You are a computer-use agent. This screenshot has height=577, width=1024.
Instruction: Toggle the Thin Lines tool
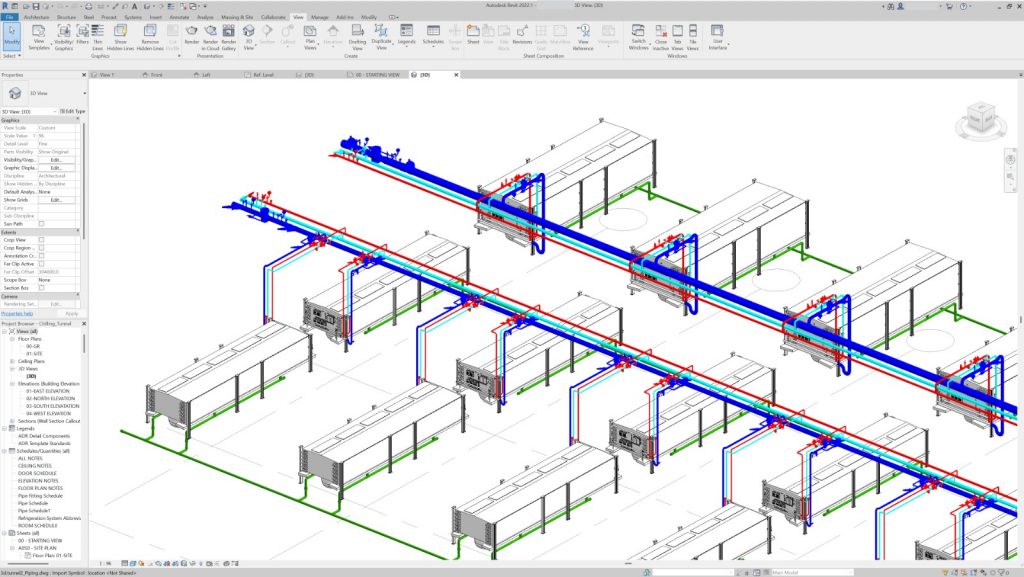(97, 37)
